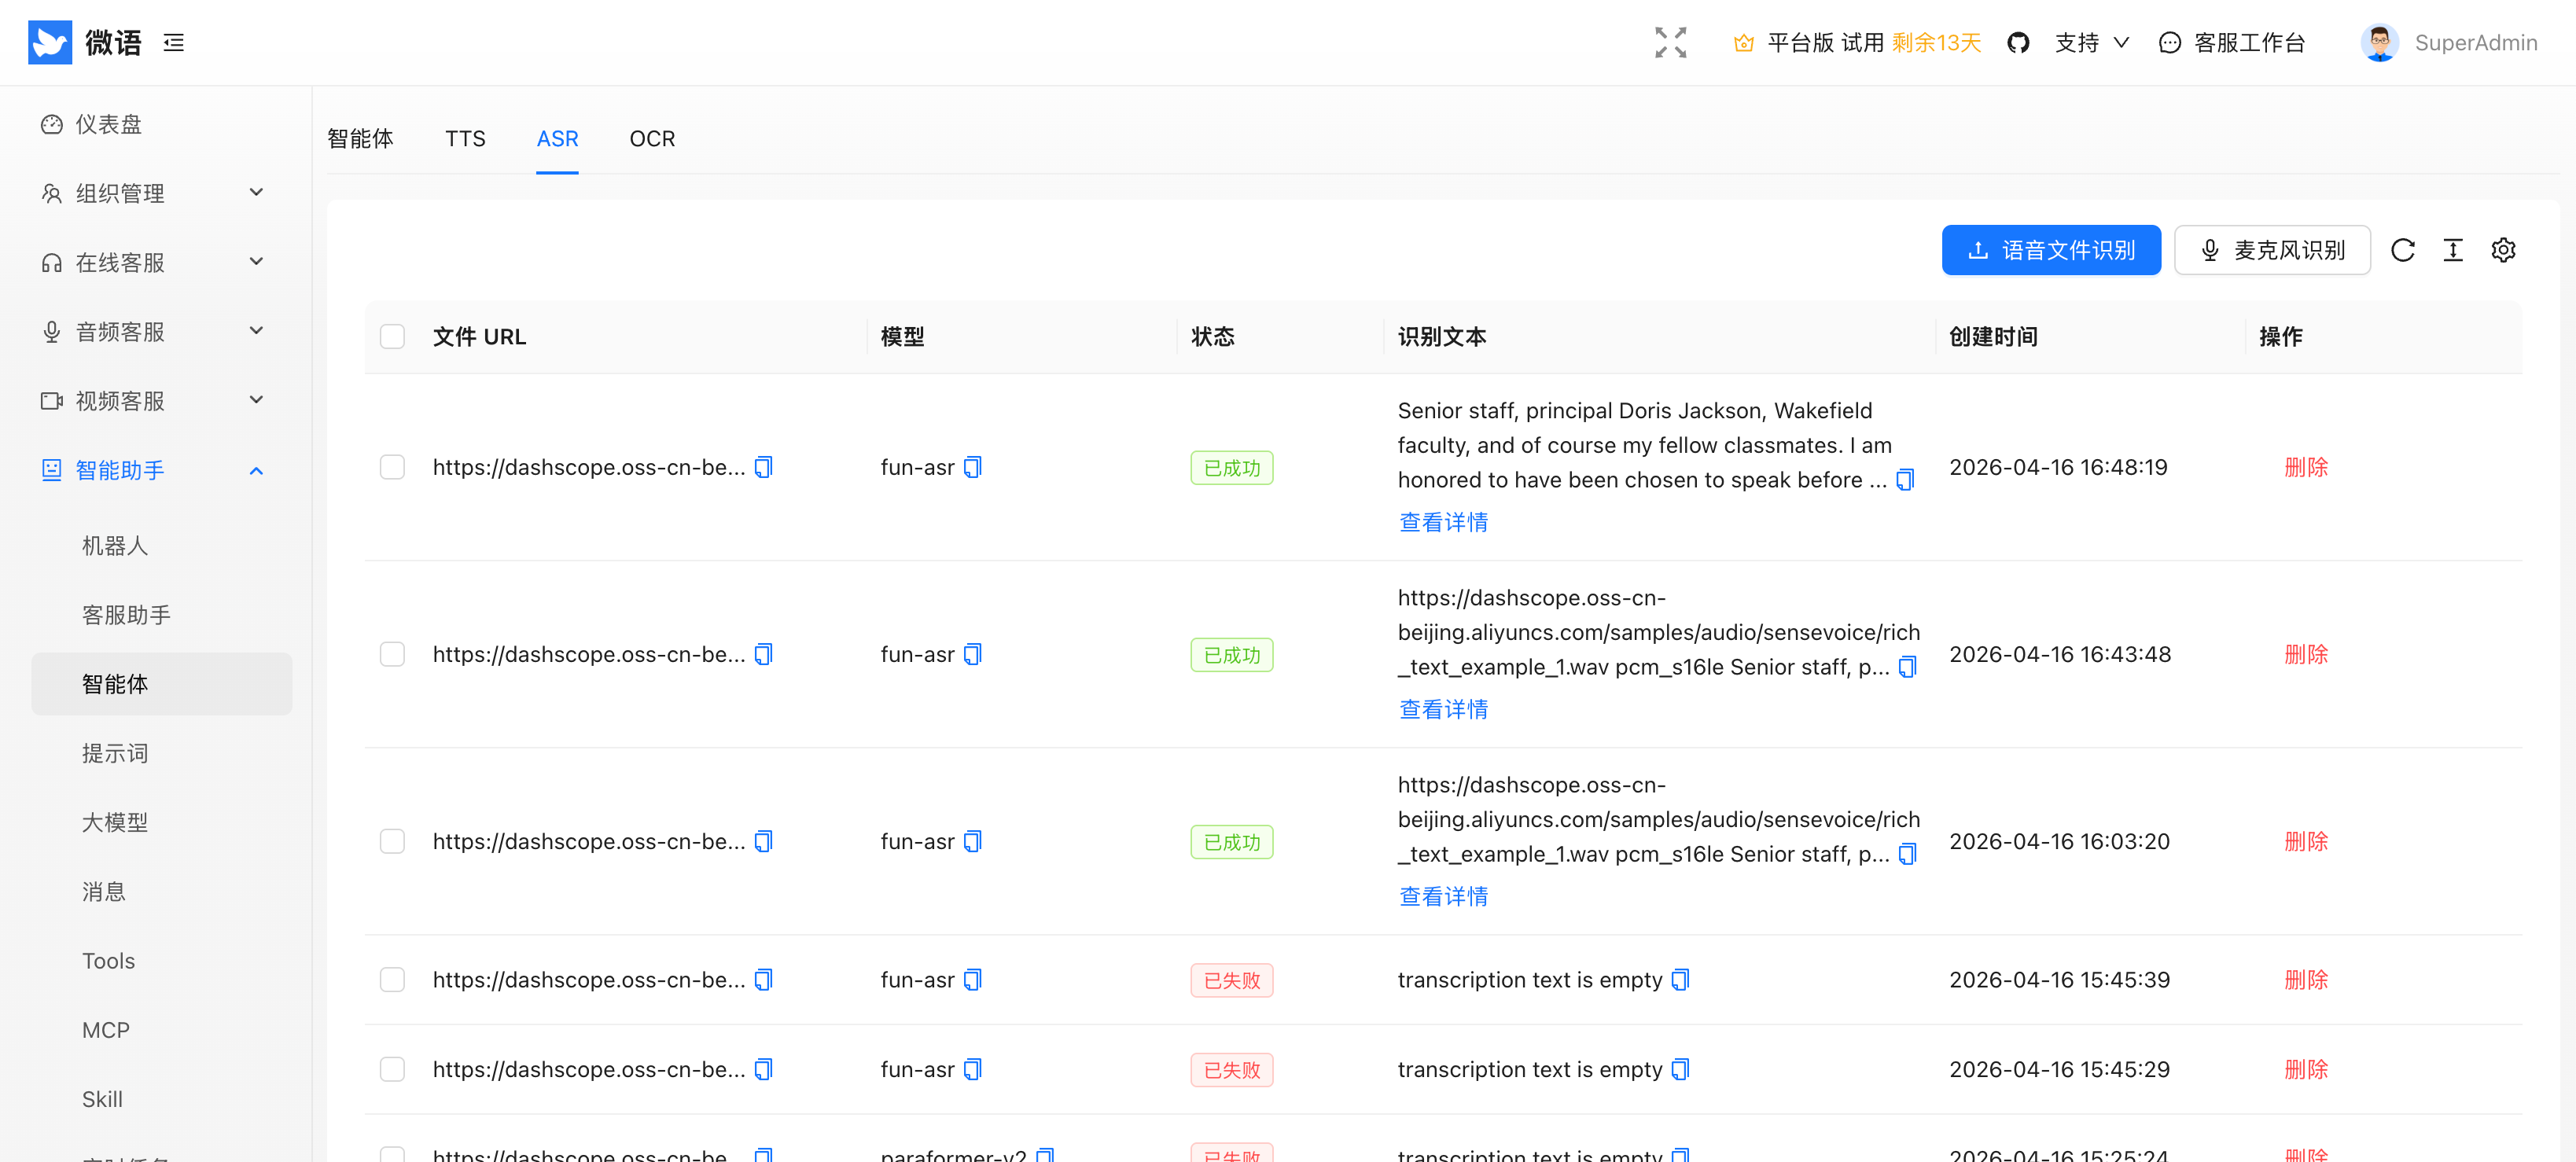The width and height of the screenshot is (2576, 1162).
Task: Click the SuperAdmin avatar image
Action: (2379, 42)
